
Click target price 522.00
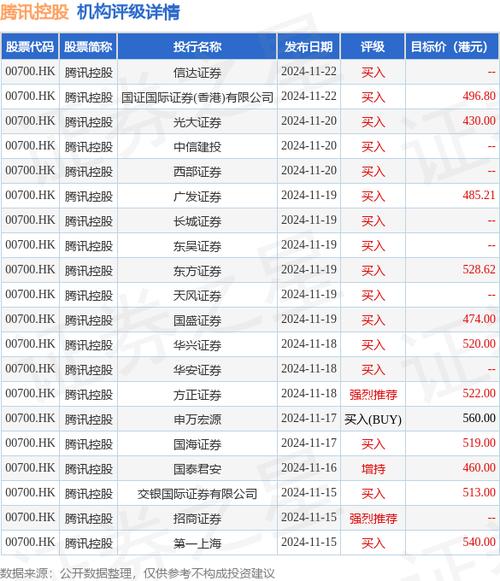[479, 393]
